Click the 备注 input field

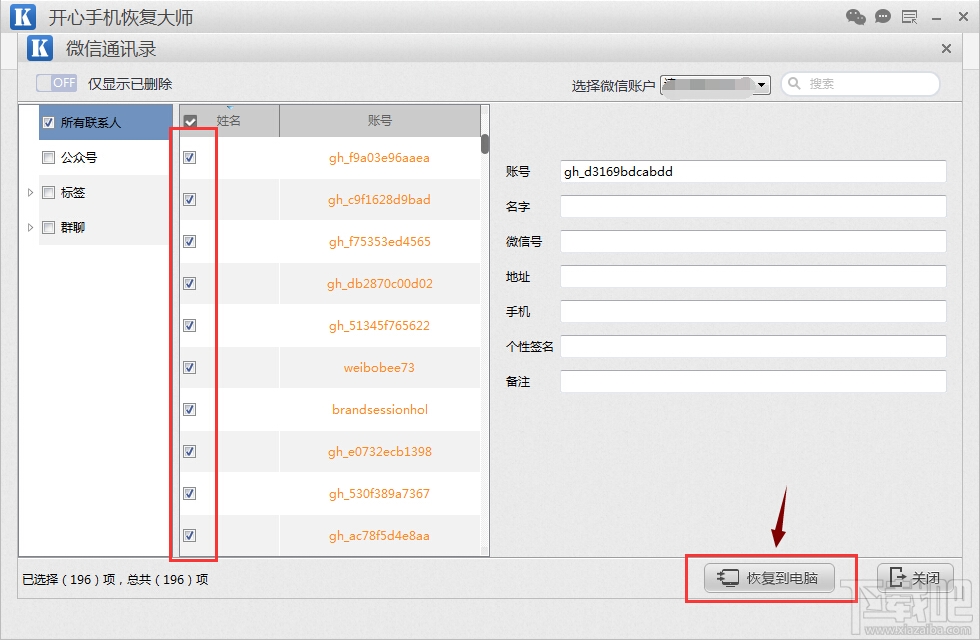[x=753, y=381]
